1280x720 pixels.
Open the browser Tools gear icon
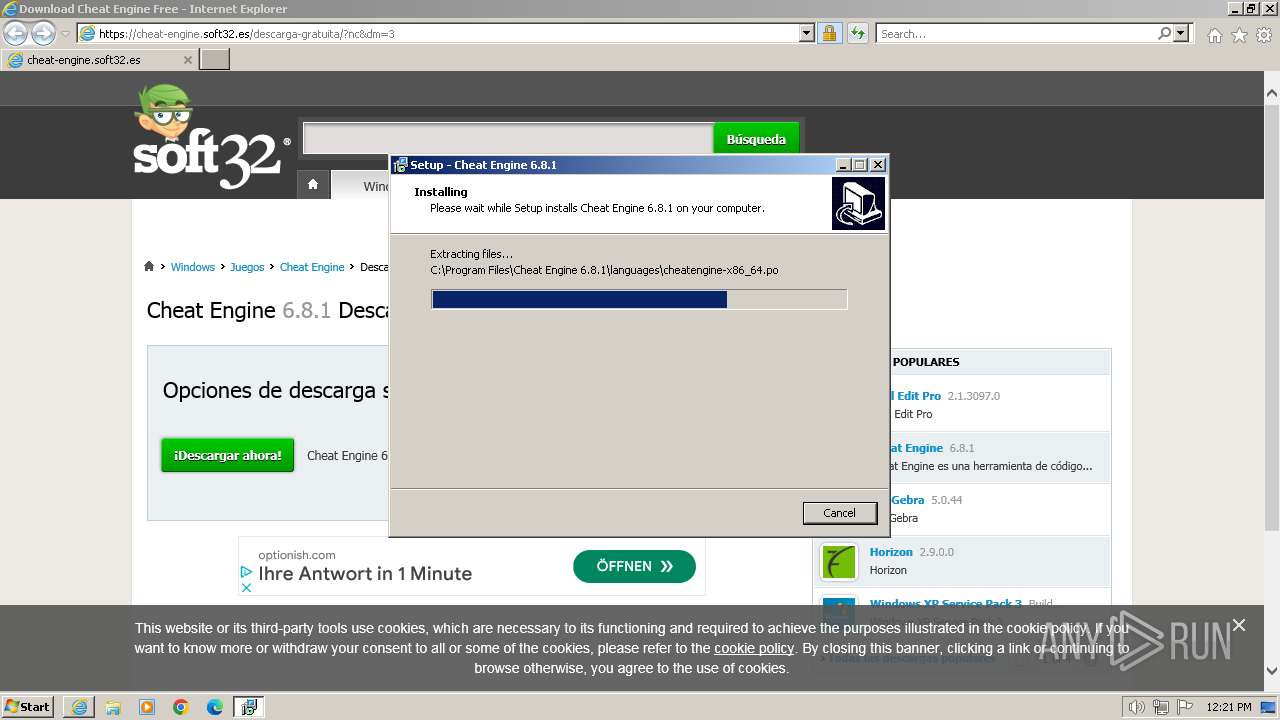[x=1264, y=35]
